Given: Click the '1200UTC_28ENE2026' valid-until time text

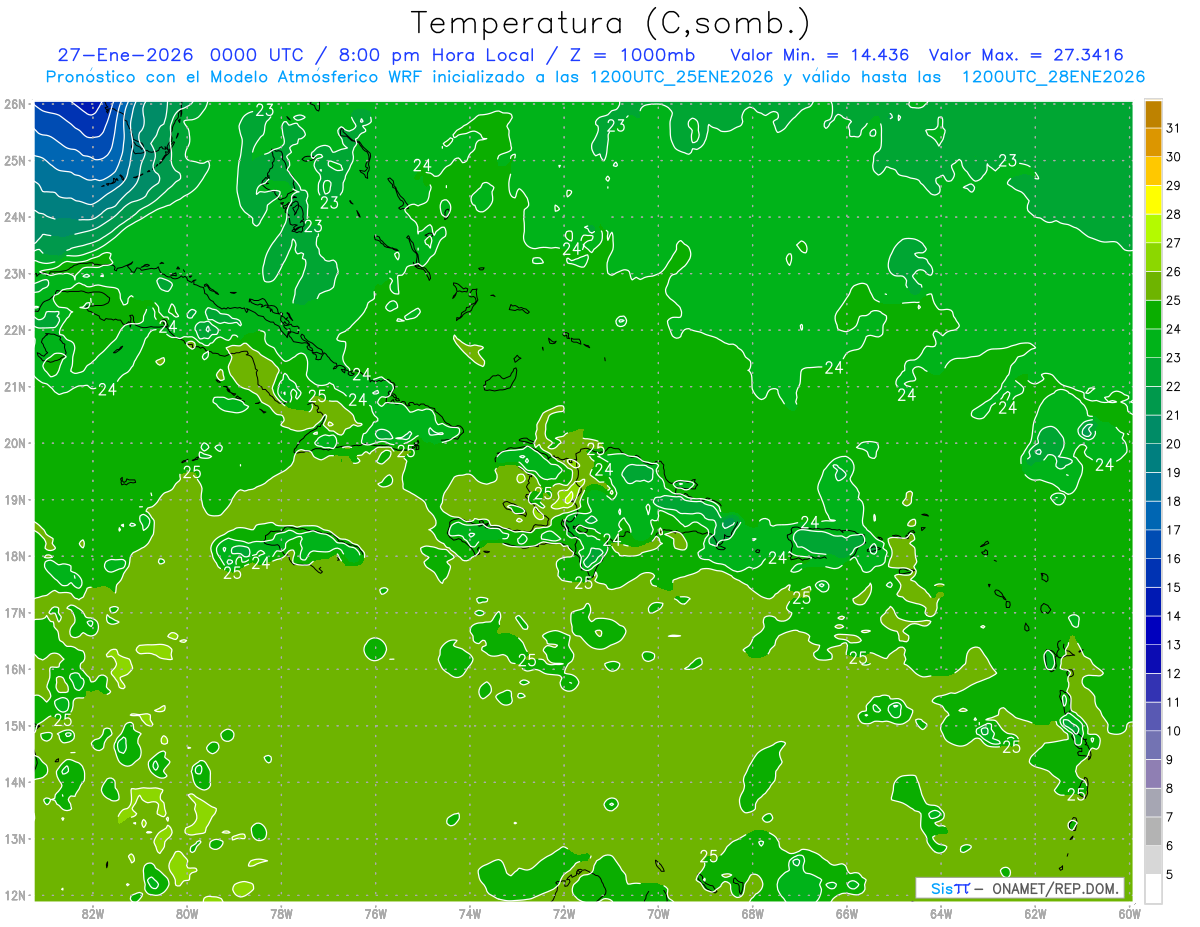Looking at the screenshot, I should [x=1053, y=77].
